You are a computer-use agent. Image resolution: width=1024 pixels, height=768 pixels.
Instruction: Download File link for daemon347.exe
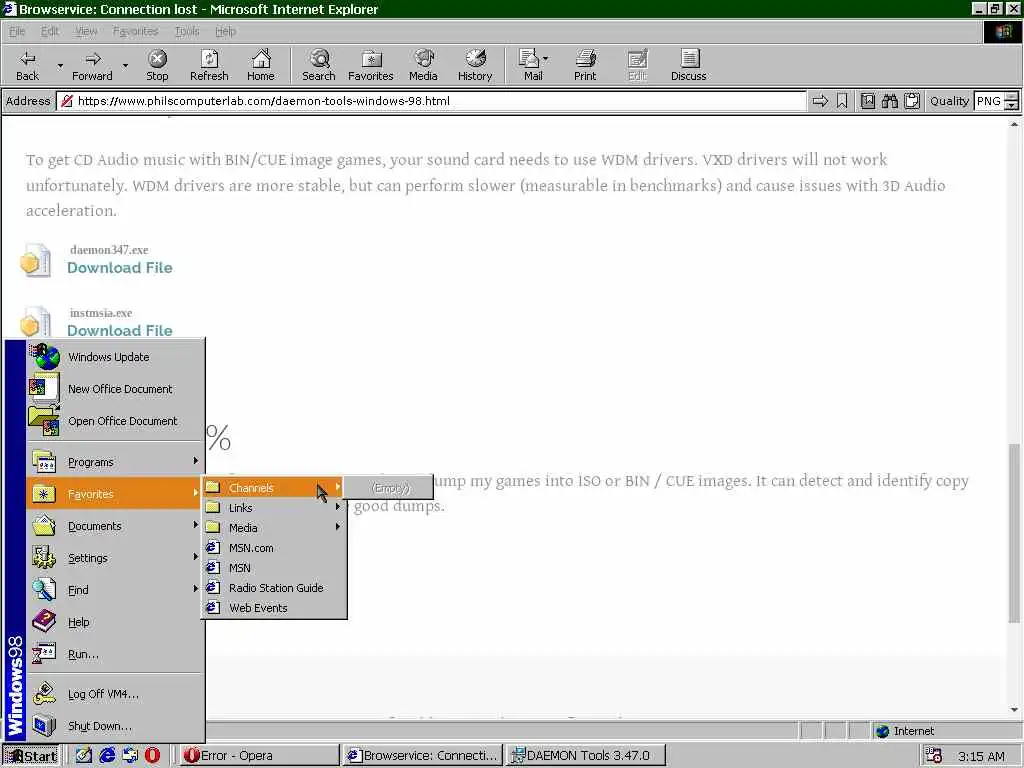(x=120, y=268)
